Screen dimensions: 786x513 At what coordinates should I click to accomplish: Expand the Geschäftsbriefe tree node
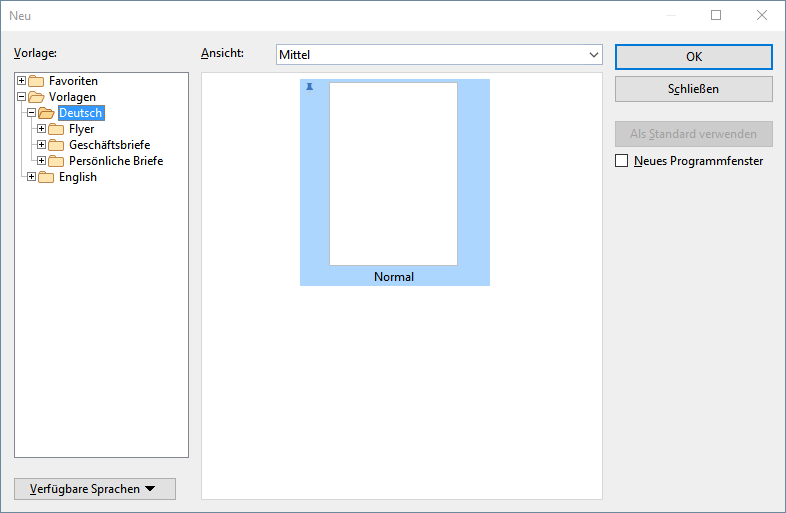(42, 144)
